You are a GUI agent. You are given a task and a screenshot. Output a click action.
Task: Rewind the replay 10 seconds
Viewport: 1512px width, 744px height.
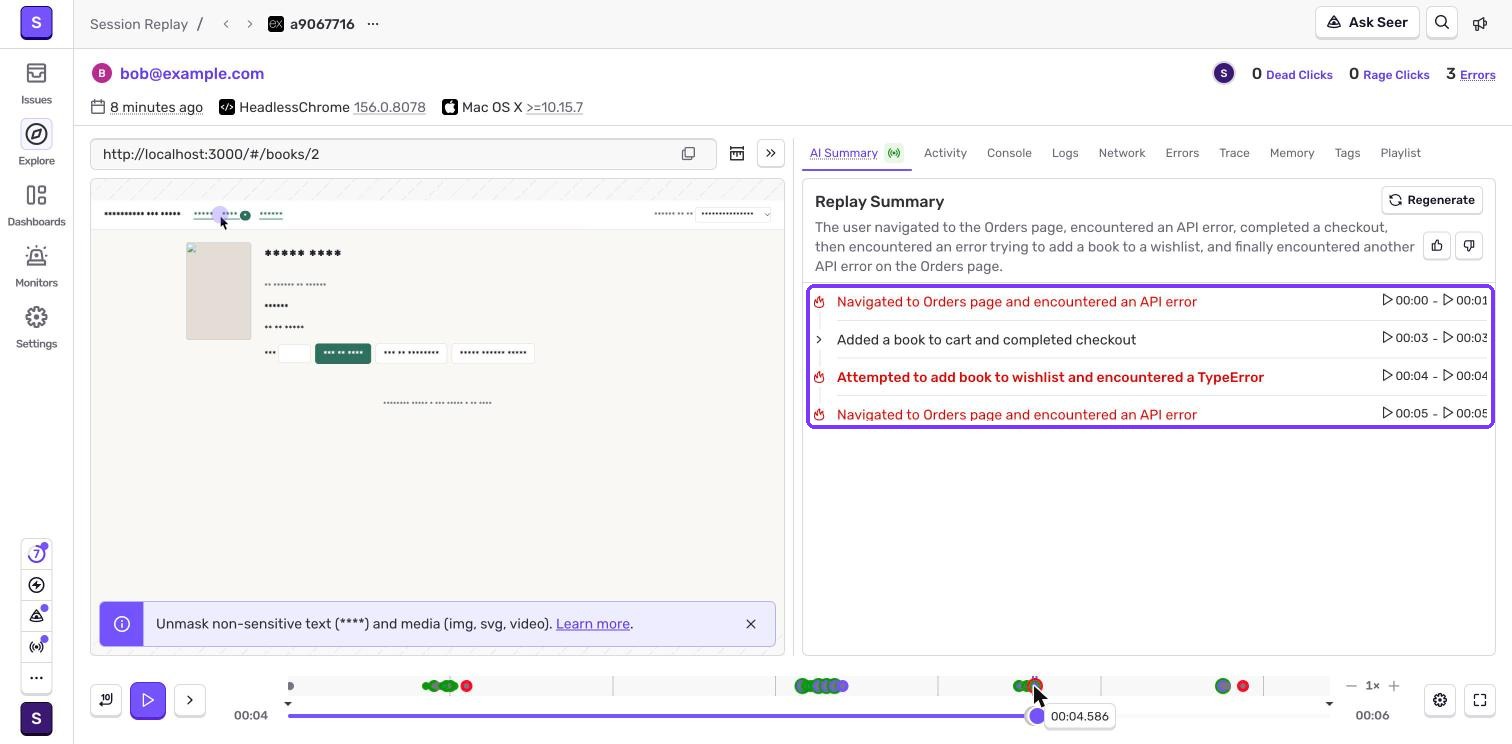click(x=106, y=700)
